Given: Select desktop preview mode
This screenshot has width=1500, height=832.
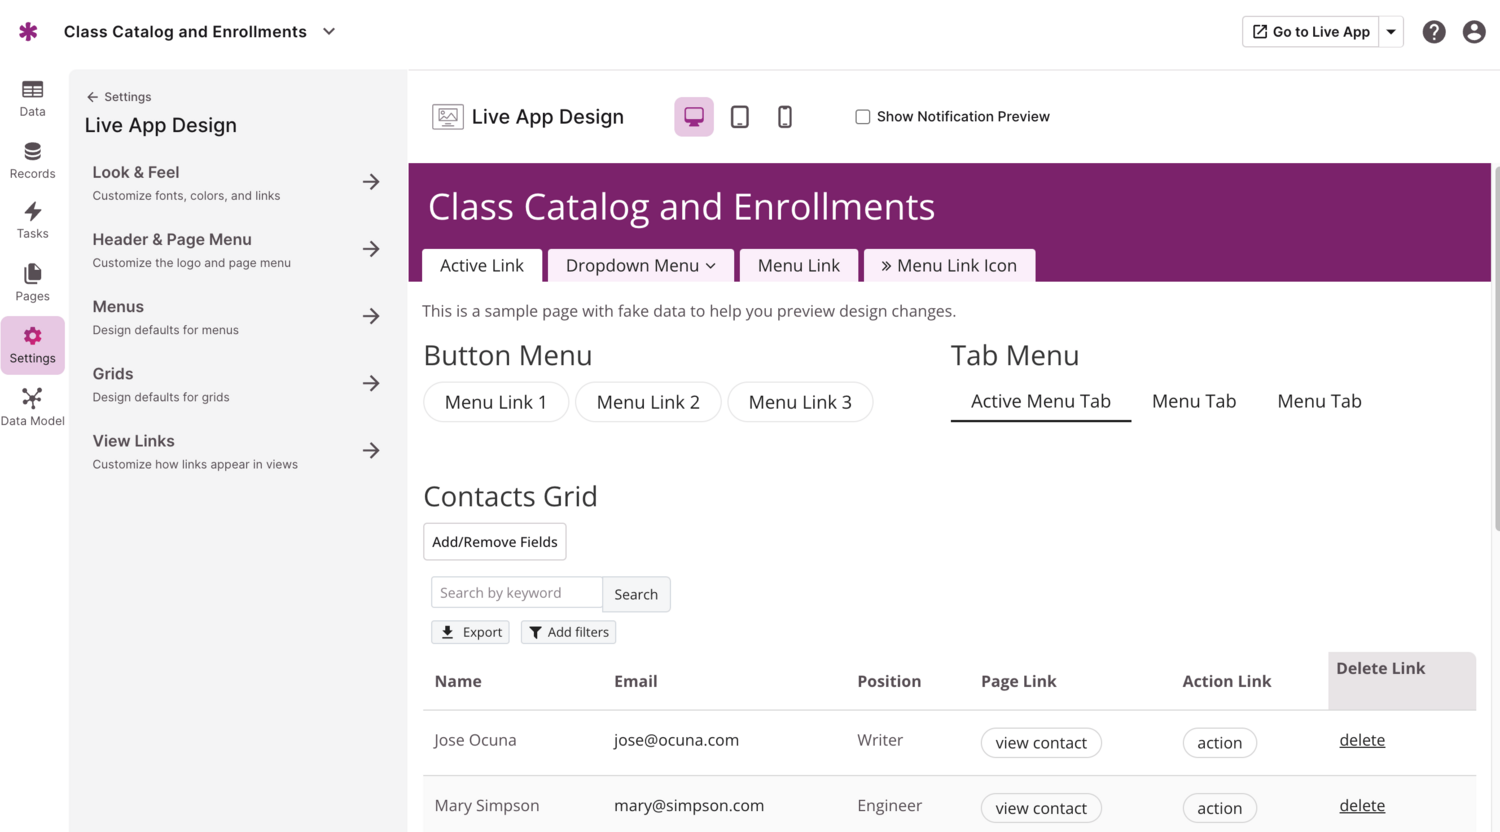Looking at the screenshot, I should tap(694, 117).
